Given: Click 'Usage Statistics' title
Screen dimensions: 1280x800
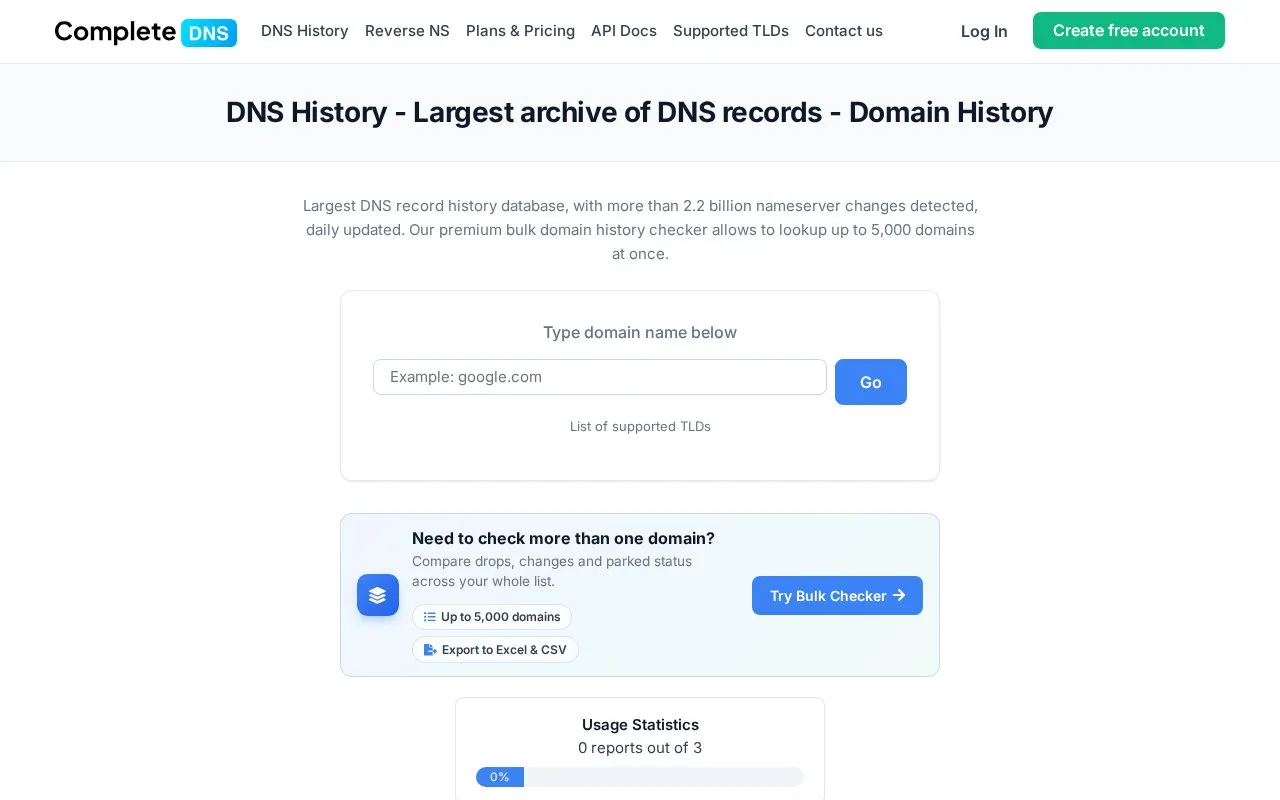Looking at the screenshot, I should tap(640, 724).
